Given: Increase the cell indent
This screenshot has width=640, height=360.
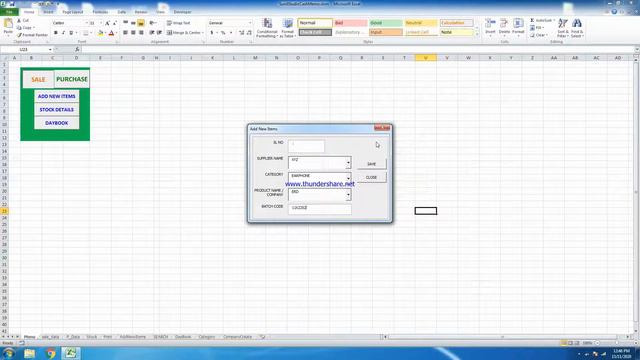Looking at the screenshot, I should tap(159, 33).
